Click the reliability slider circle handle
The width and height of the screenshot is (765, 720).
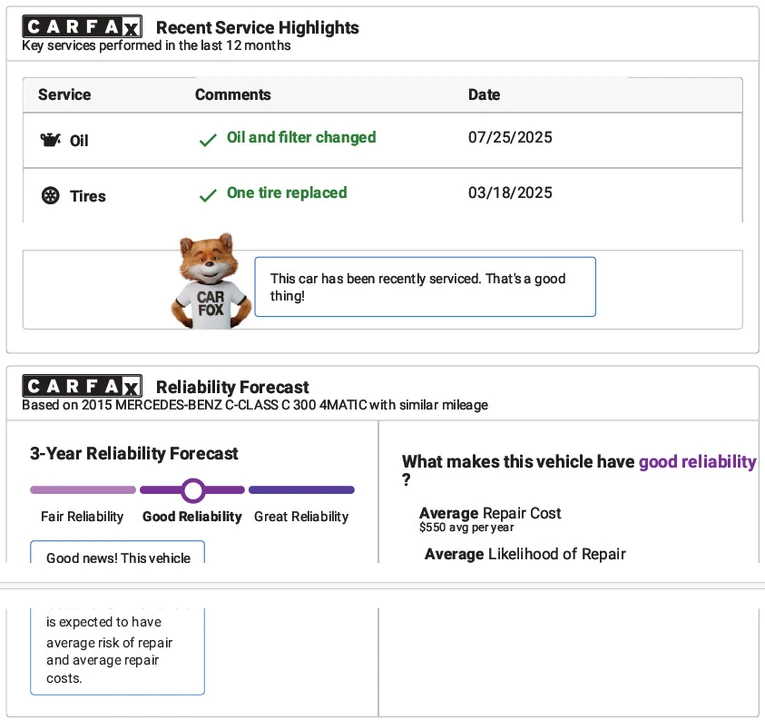[193, 491]
